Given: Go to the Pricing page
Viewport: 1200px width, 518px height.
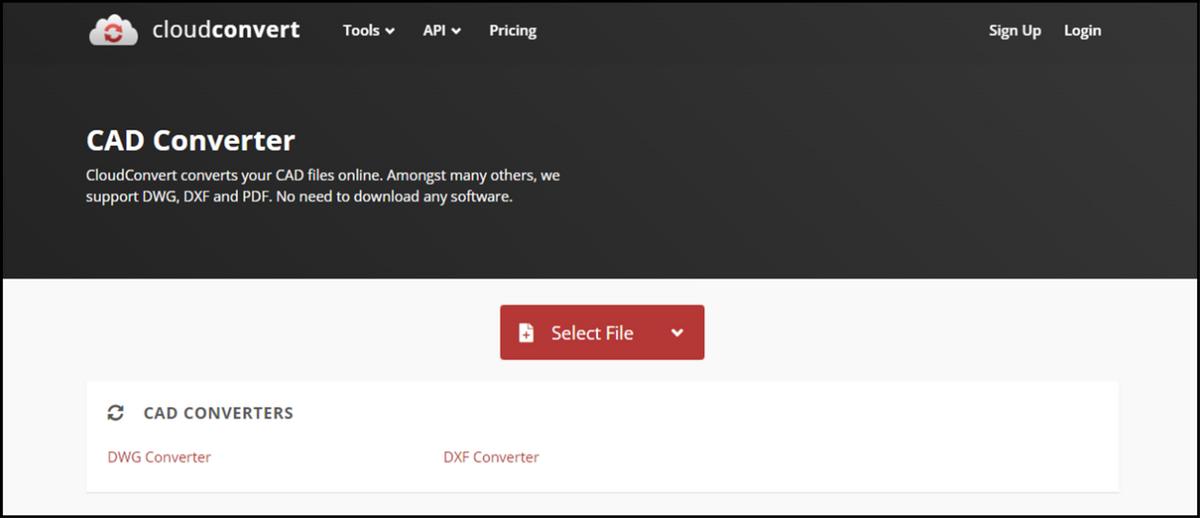Looking at the screenshot, I should [512, 30].
